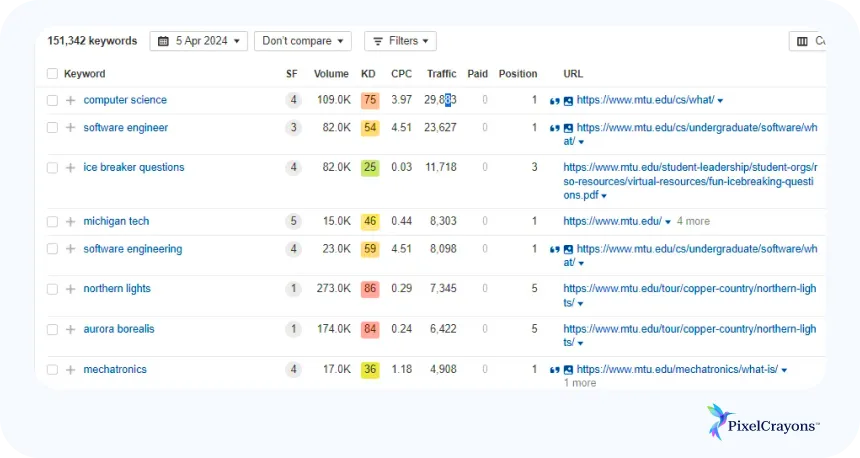860x458 pixels.
Task: Click the yellow KD 36 badge
Action: click(370, 370)
